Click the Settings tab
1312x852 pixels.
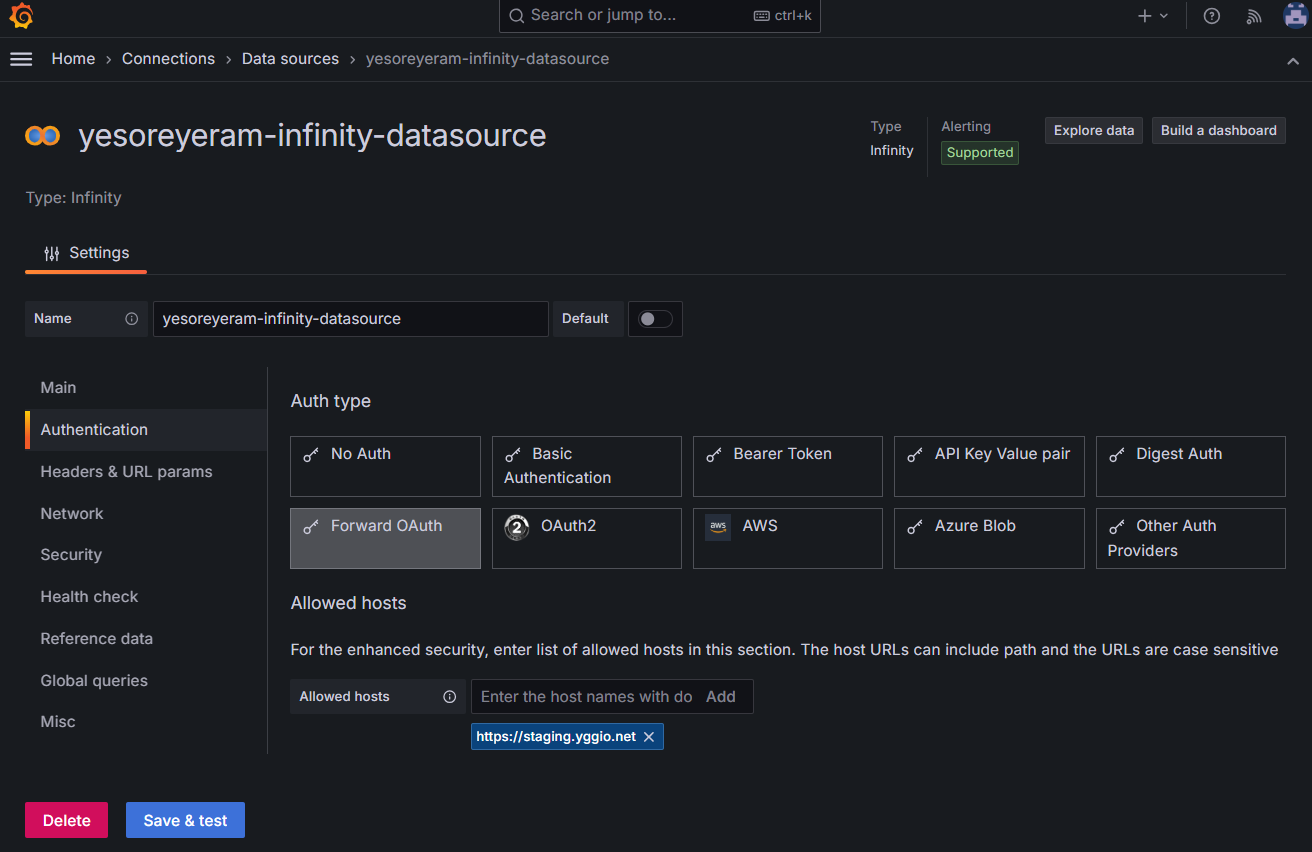[87, 253]
